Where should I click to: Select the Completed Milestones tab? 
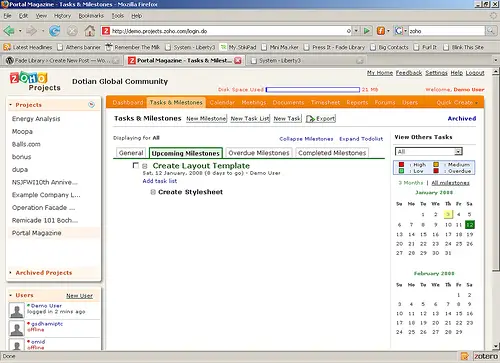[x=332, y=153]
